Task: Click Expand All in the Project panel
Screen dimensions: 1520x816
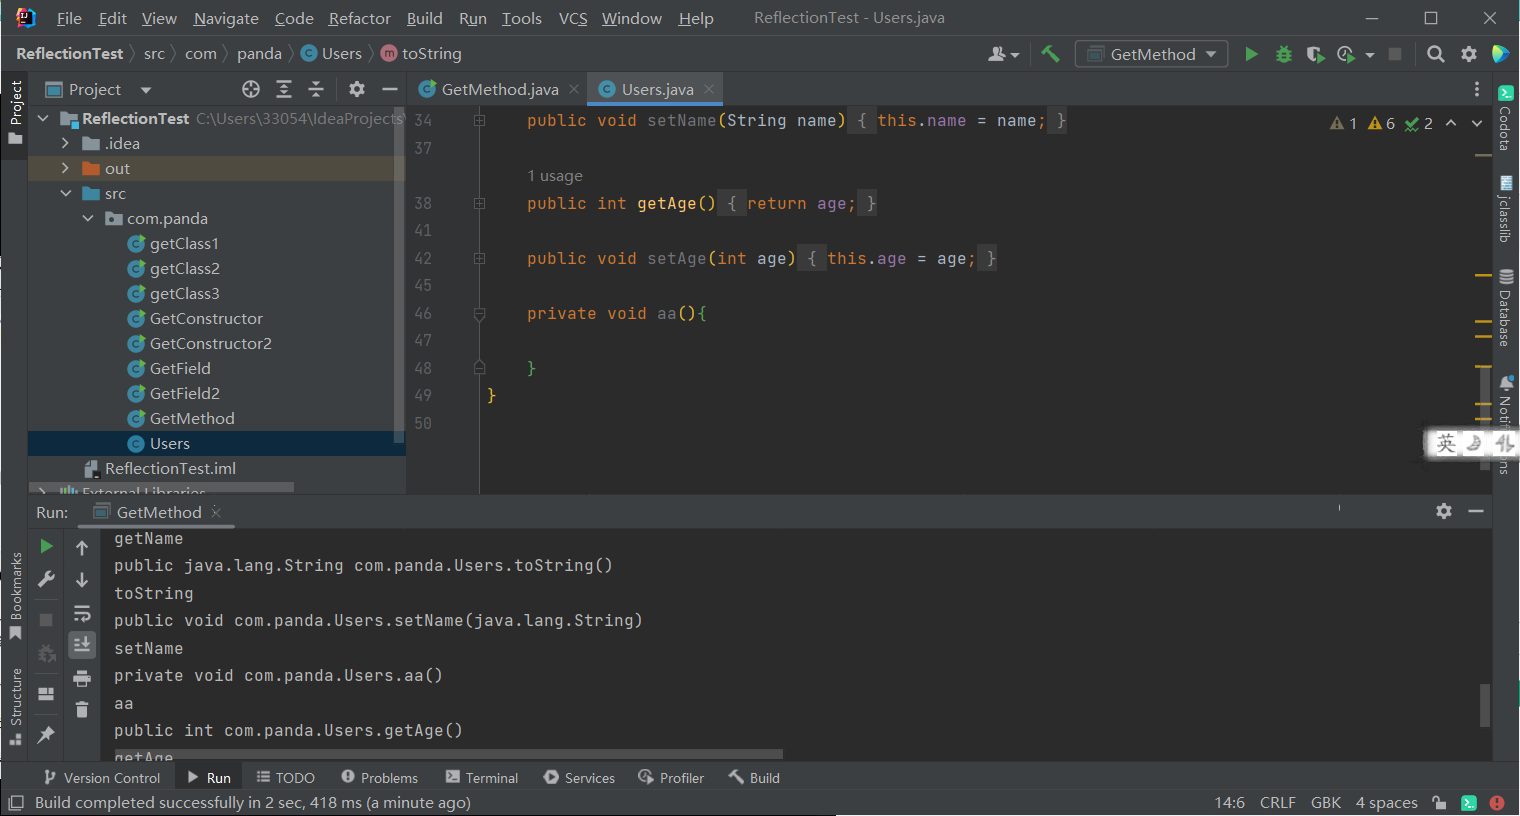Action: 284,89
